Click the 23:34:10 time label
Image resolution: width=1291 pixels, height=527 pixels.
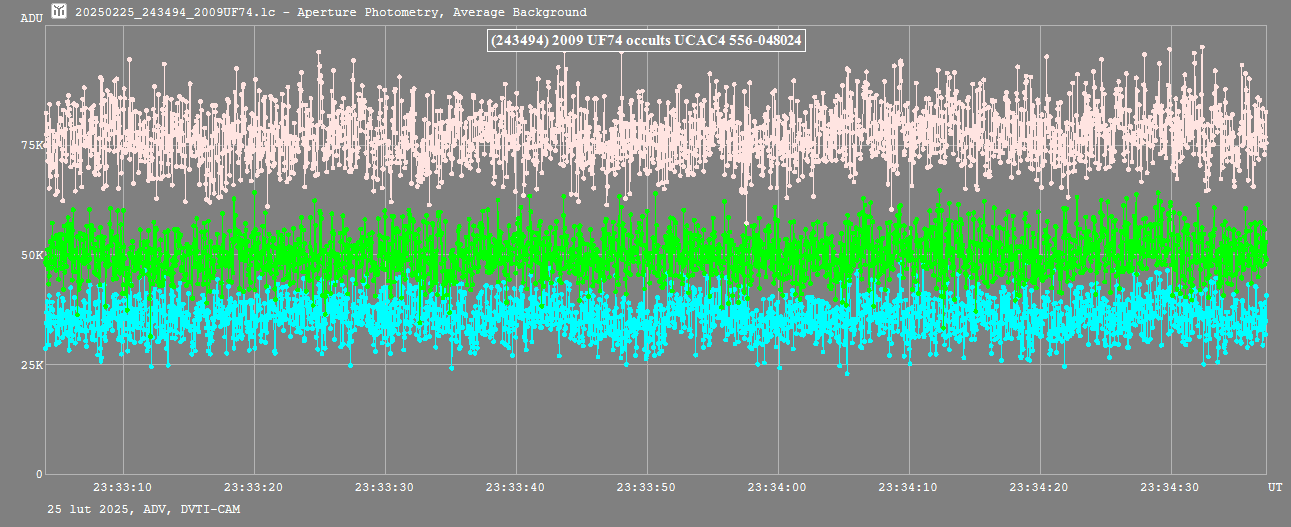point(909,487)
